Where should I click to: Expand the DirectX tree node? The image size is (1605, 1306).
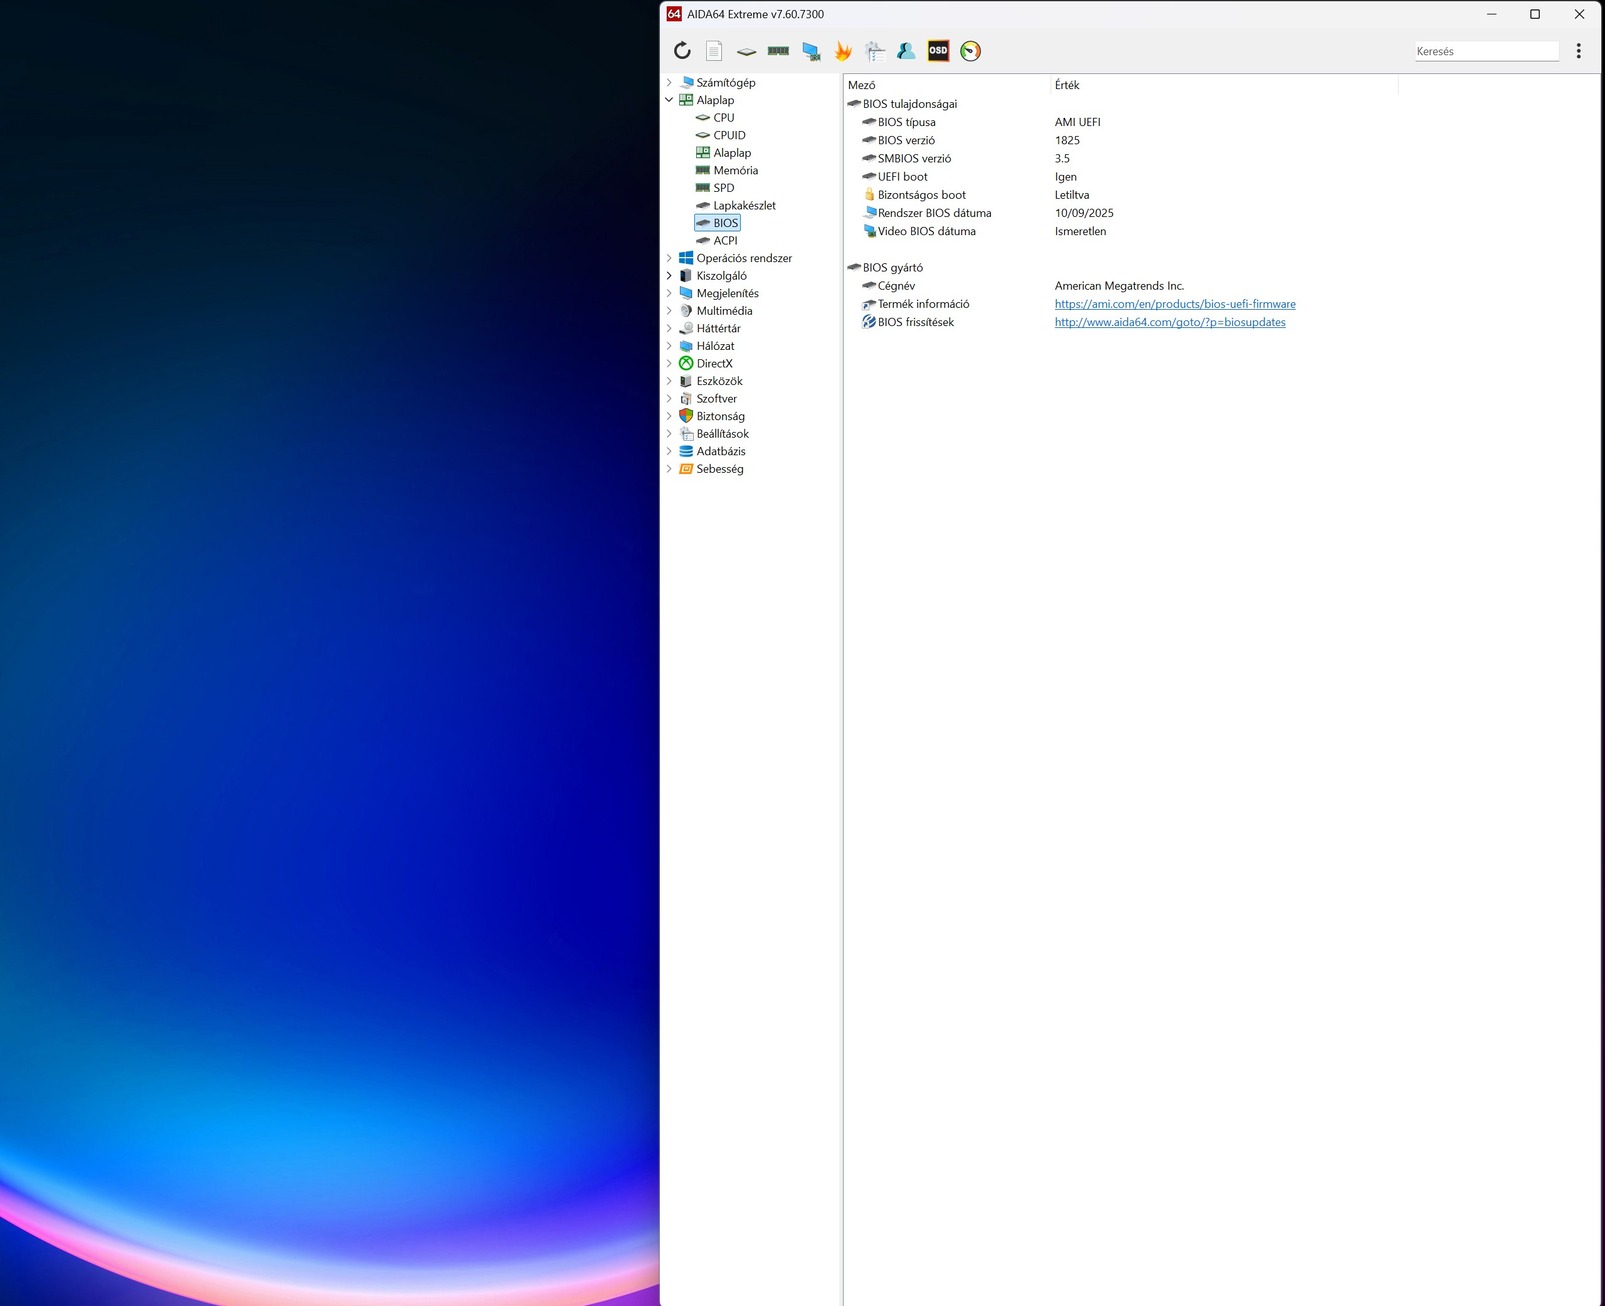pos(669,364)
